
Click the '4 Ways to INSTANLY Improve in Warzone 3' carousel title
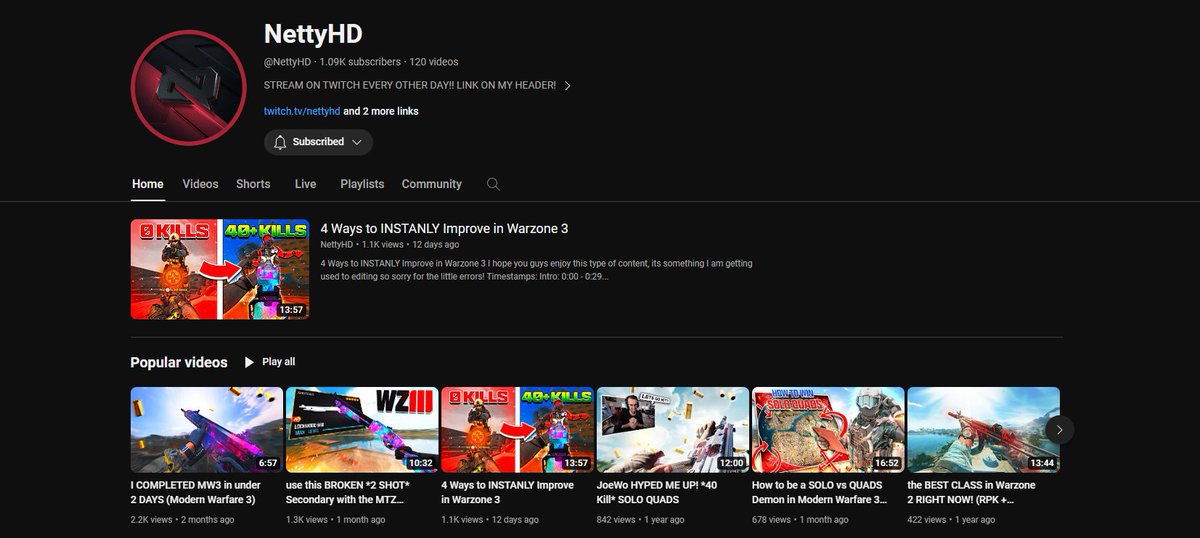(507, 492)
